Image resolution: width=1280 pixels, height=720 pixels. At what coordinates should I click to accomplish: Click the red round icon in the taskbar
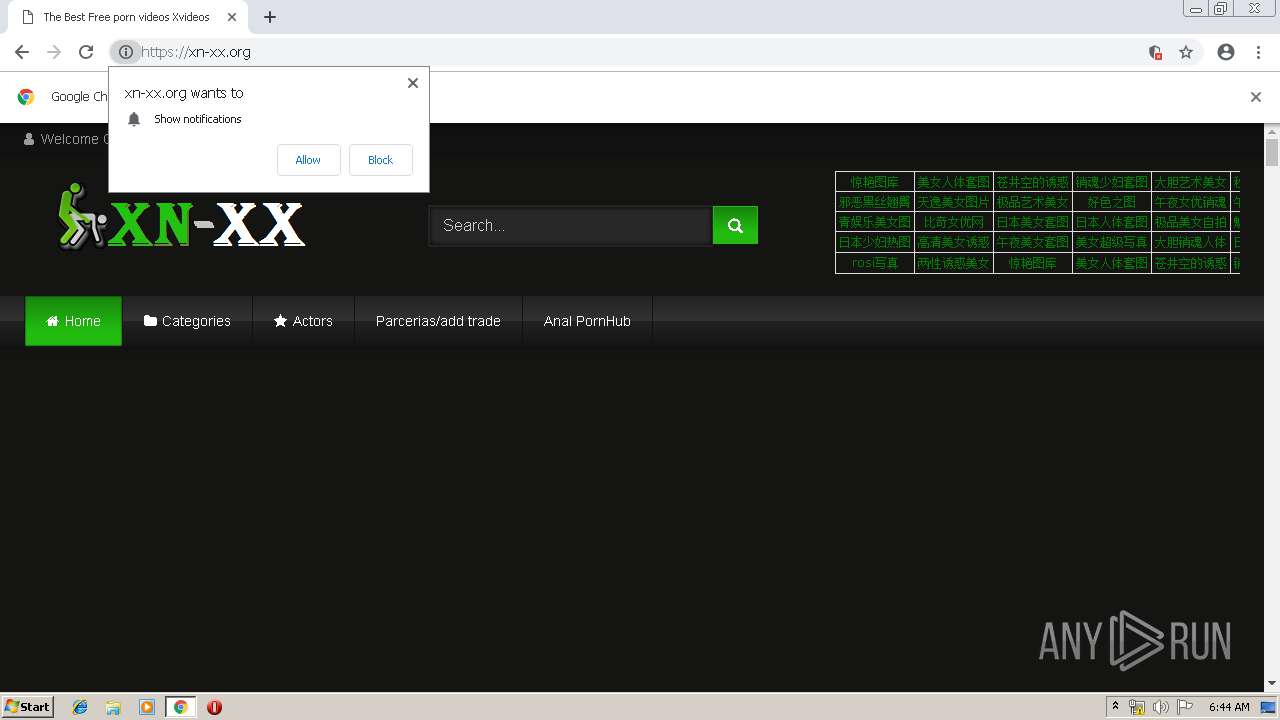214,707
